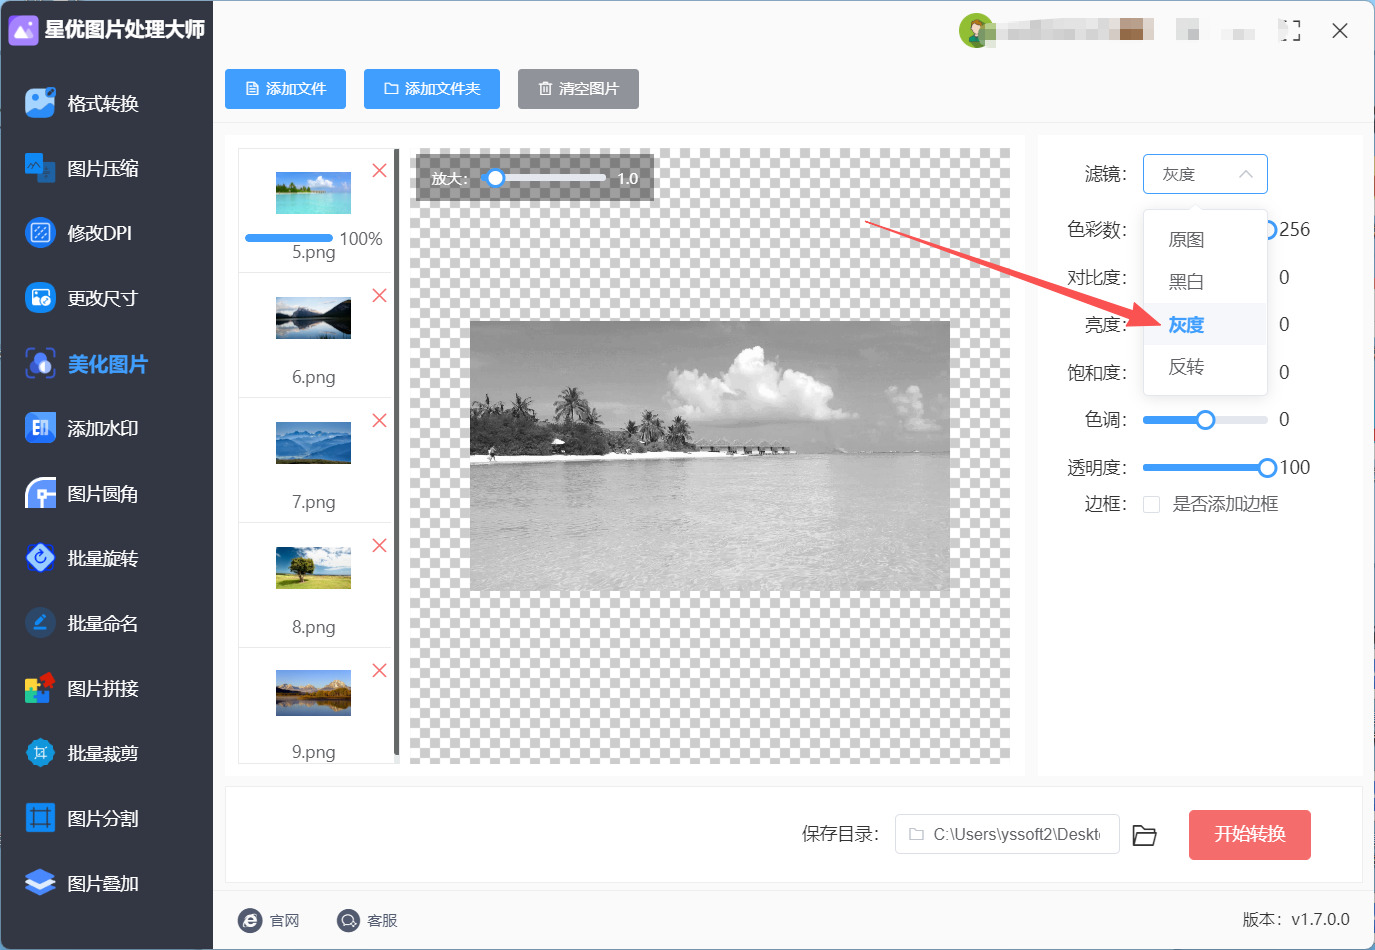Click the 透明度 value 100
Image resolution: width=1375 pixels, height=950 pixels.
[1295, 468]
